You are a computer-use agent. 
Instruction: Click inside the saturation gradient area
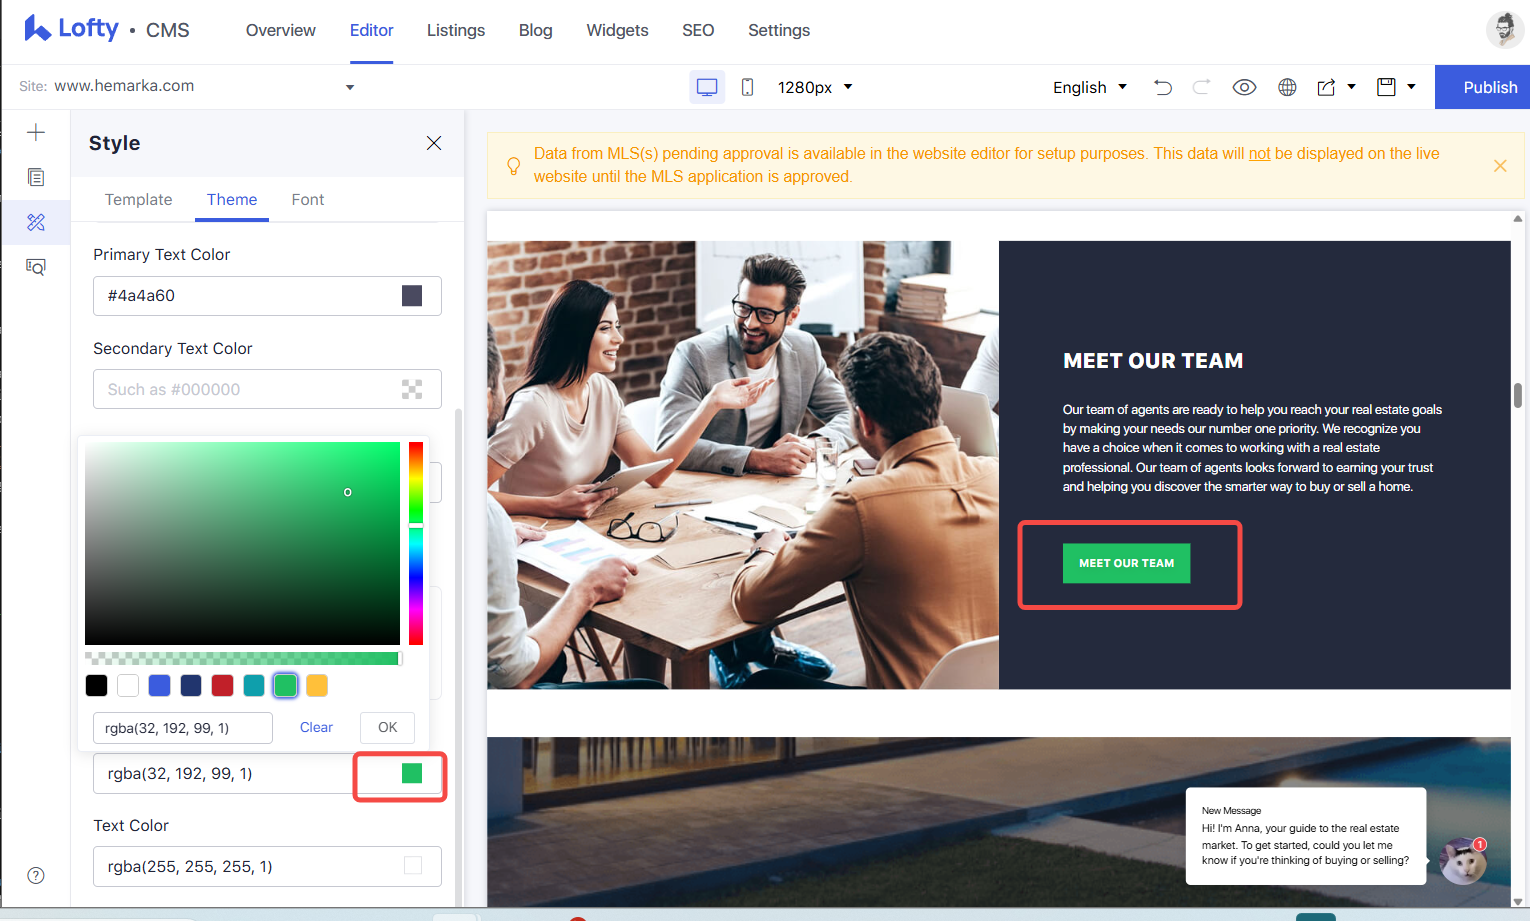point(242,543)
